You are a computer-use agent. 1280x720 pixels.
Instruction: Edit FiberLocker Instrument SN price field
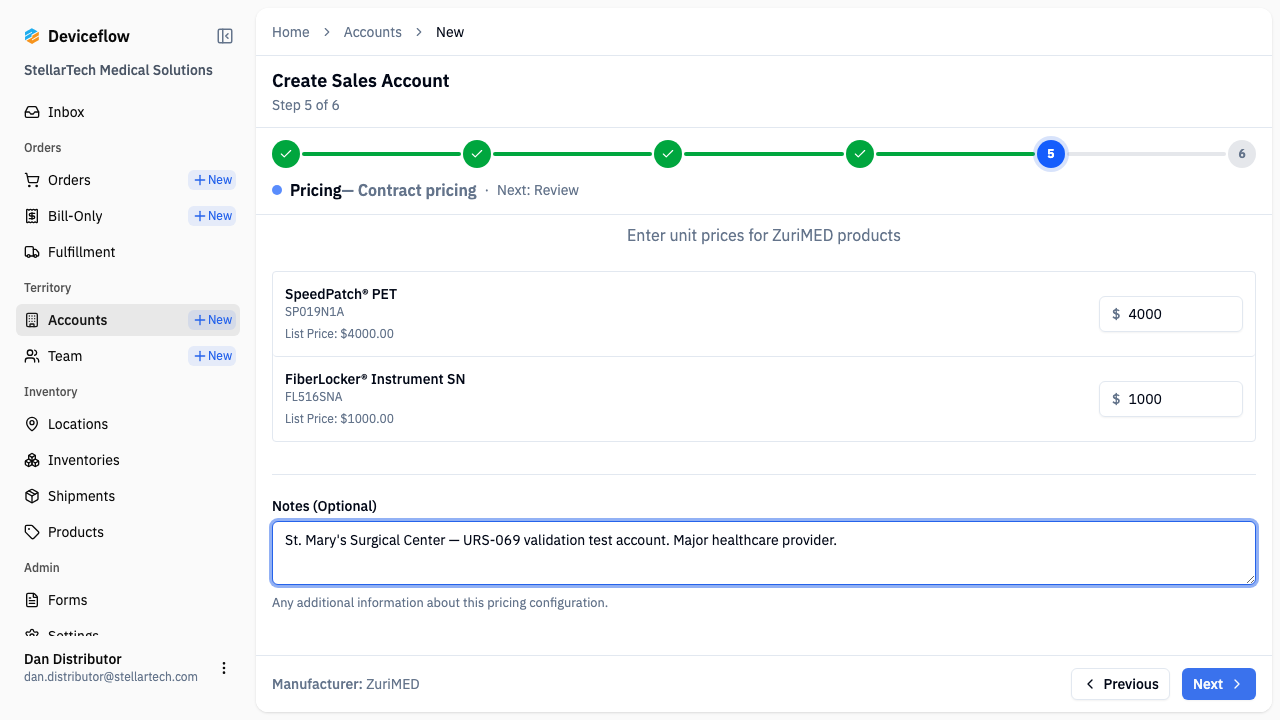(1171, 399)
